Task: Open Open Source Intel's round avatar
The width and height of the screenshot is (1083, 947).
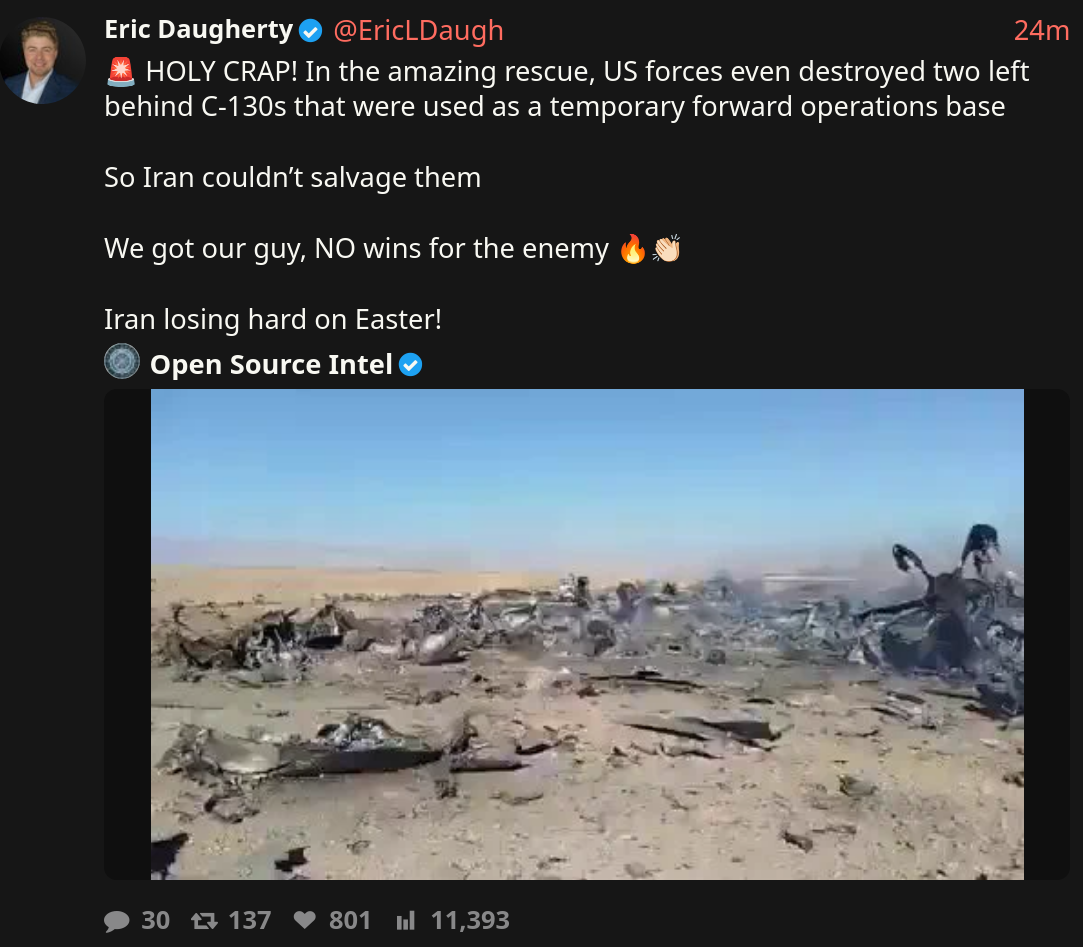Action: coord(122,361)
